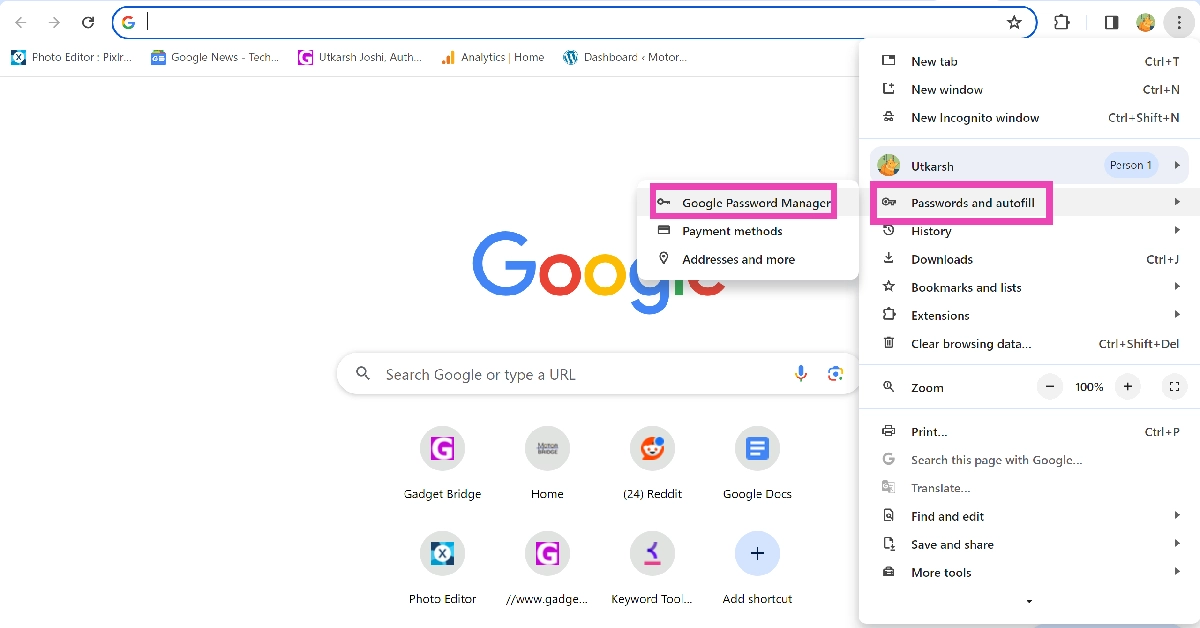Enter fullscreen mode from the Zoom row

tap(1174, 387)
